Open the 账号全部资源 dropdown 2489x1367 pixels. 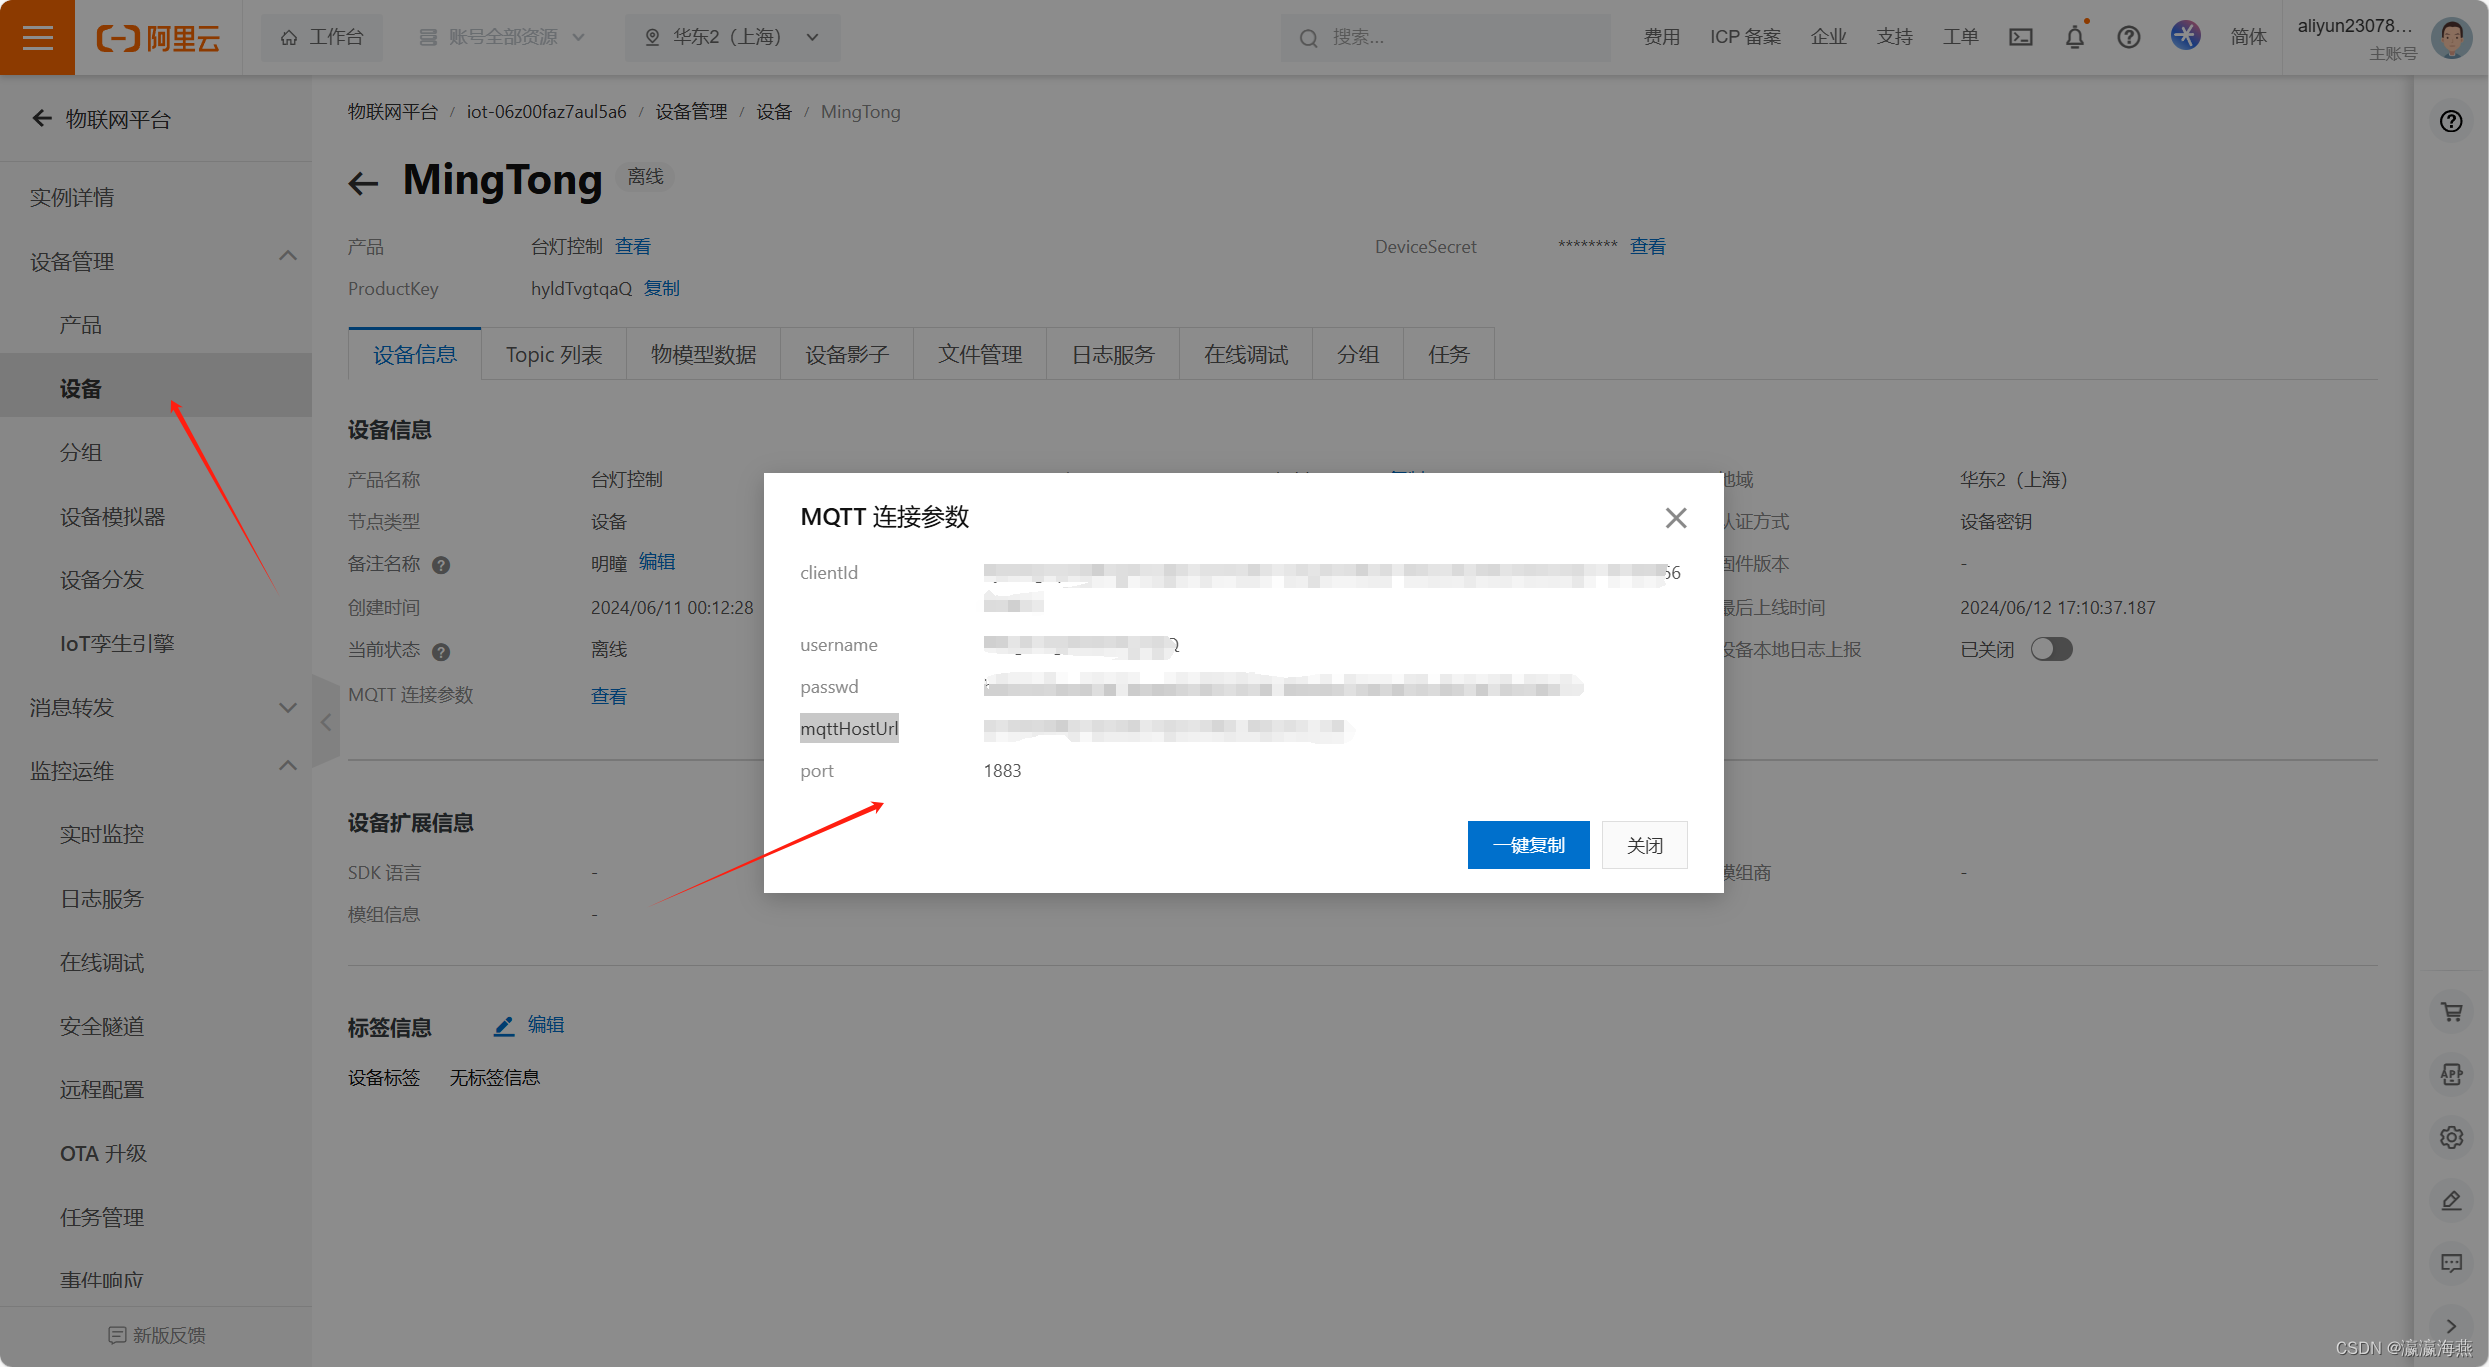[x=502, y=37]
